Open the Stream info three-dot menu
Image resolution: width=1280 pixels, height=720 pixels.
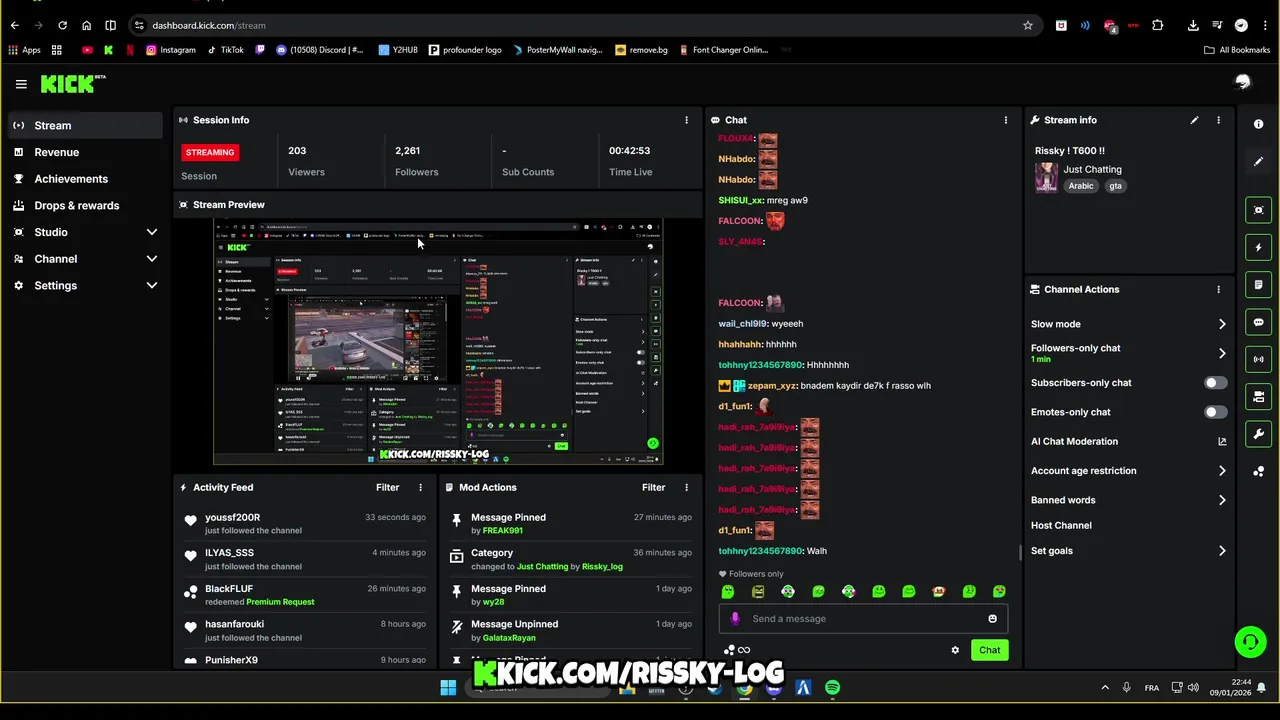tap(1218, 120)
